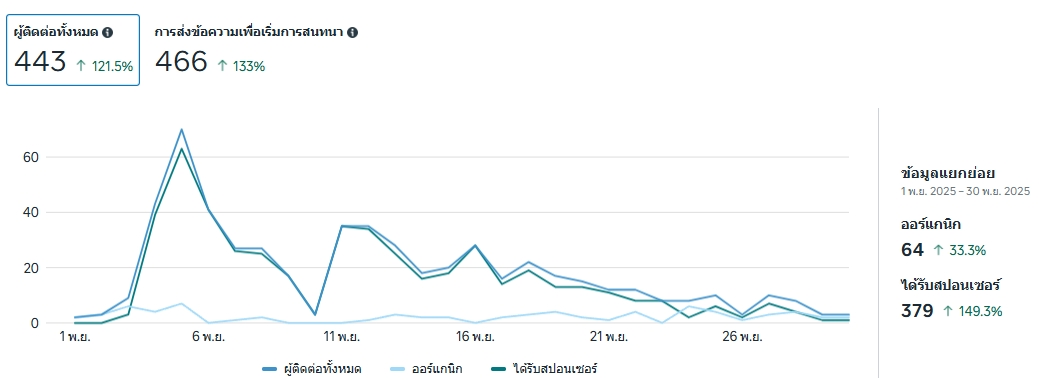Click the 11 พ.ย. date axis label
1039x380 pixels.
click(x=341, y=337)
